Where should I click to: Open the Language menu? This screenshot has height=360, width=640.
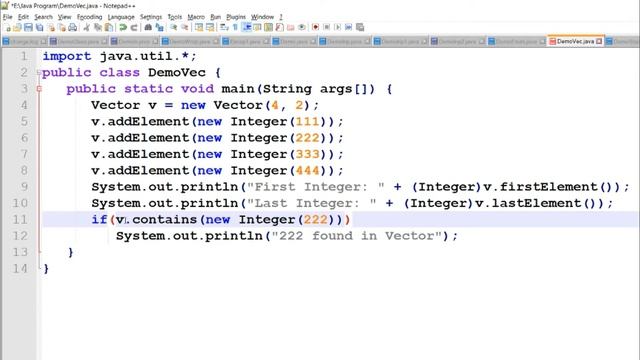pyautogui.click(x=121, y=17)
